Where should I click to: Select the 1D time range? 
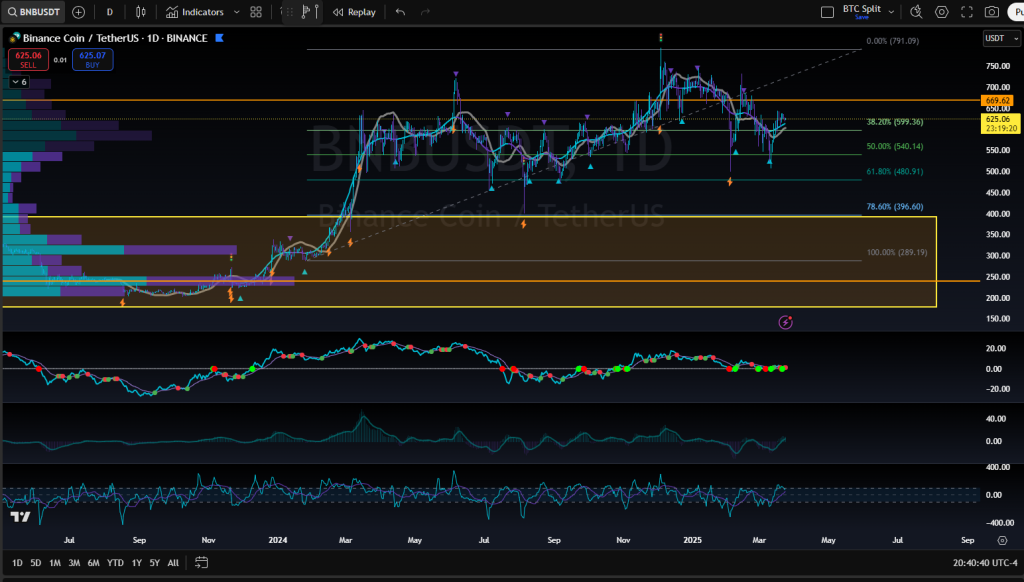17,562
